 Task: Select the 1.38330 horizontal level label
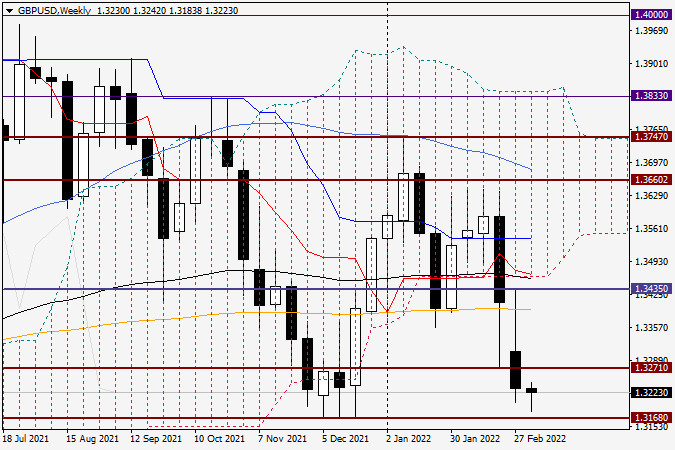tap(652, 96)
